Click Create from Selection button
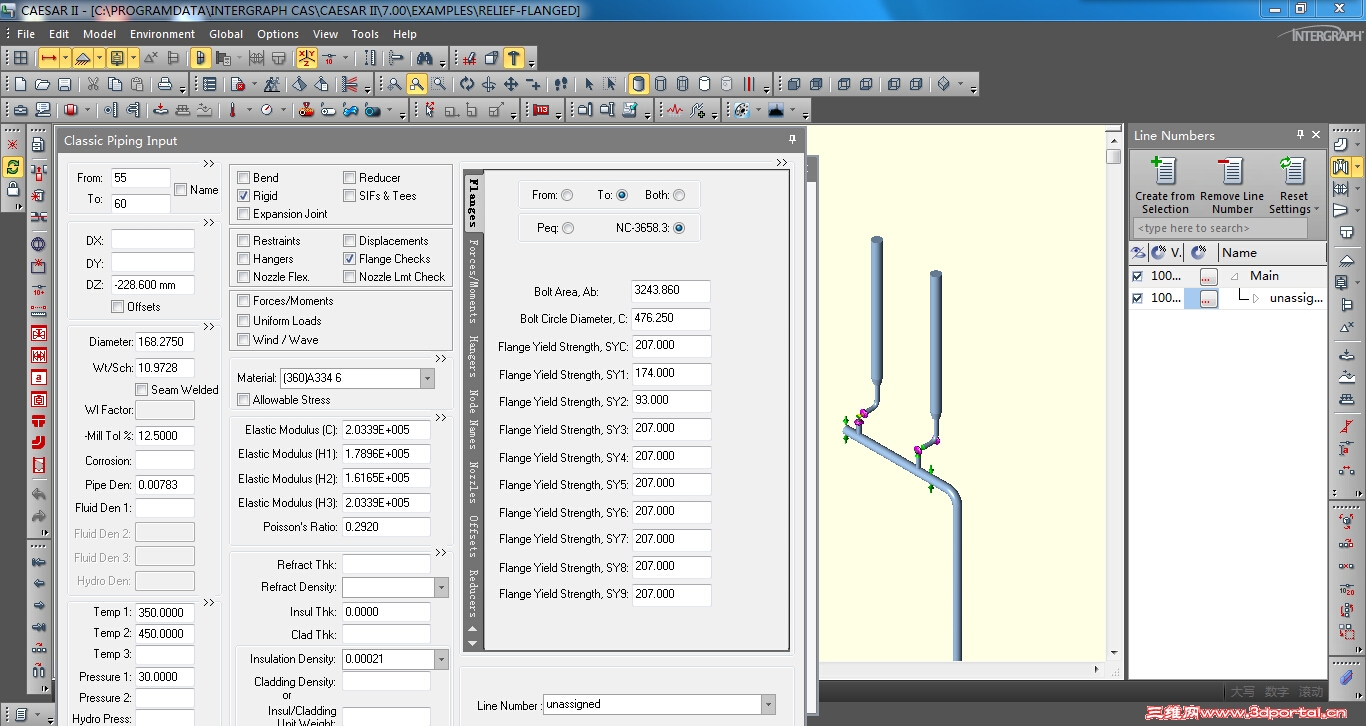This screenshot has height=726, width=1366. click(1165, 185)
